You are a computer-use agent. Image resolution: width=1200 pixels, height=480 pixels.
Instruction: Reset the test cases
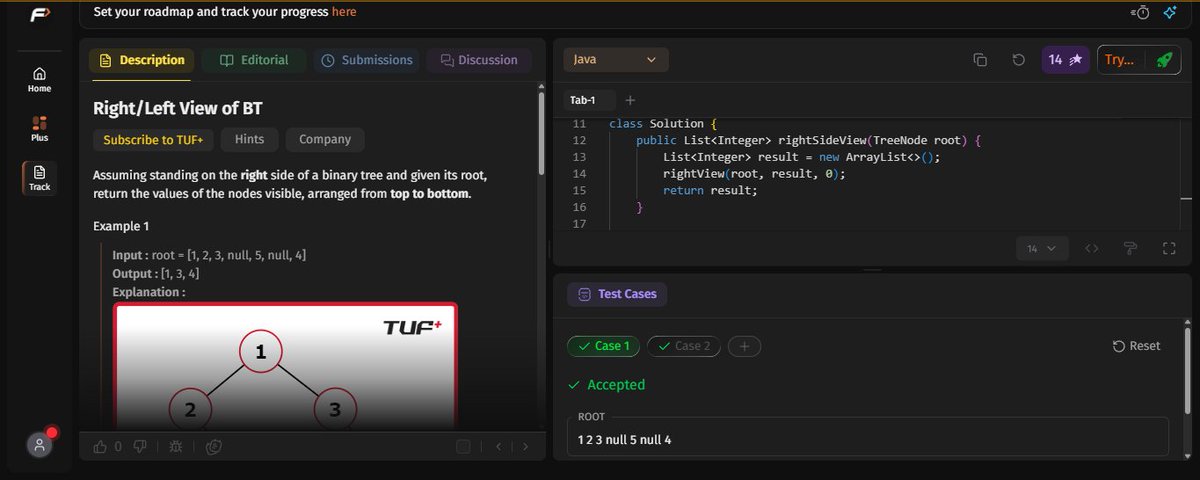(1137, 346)
